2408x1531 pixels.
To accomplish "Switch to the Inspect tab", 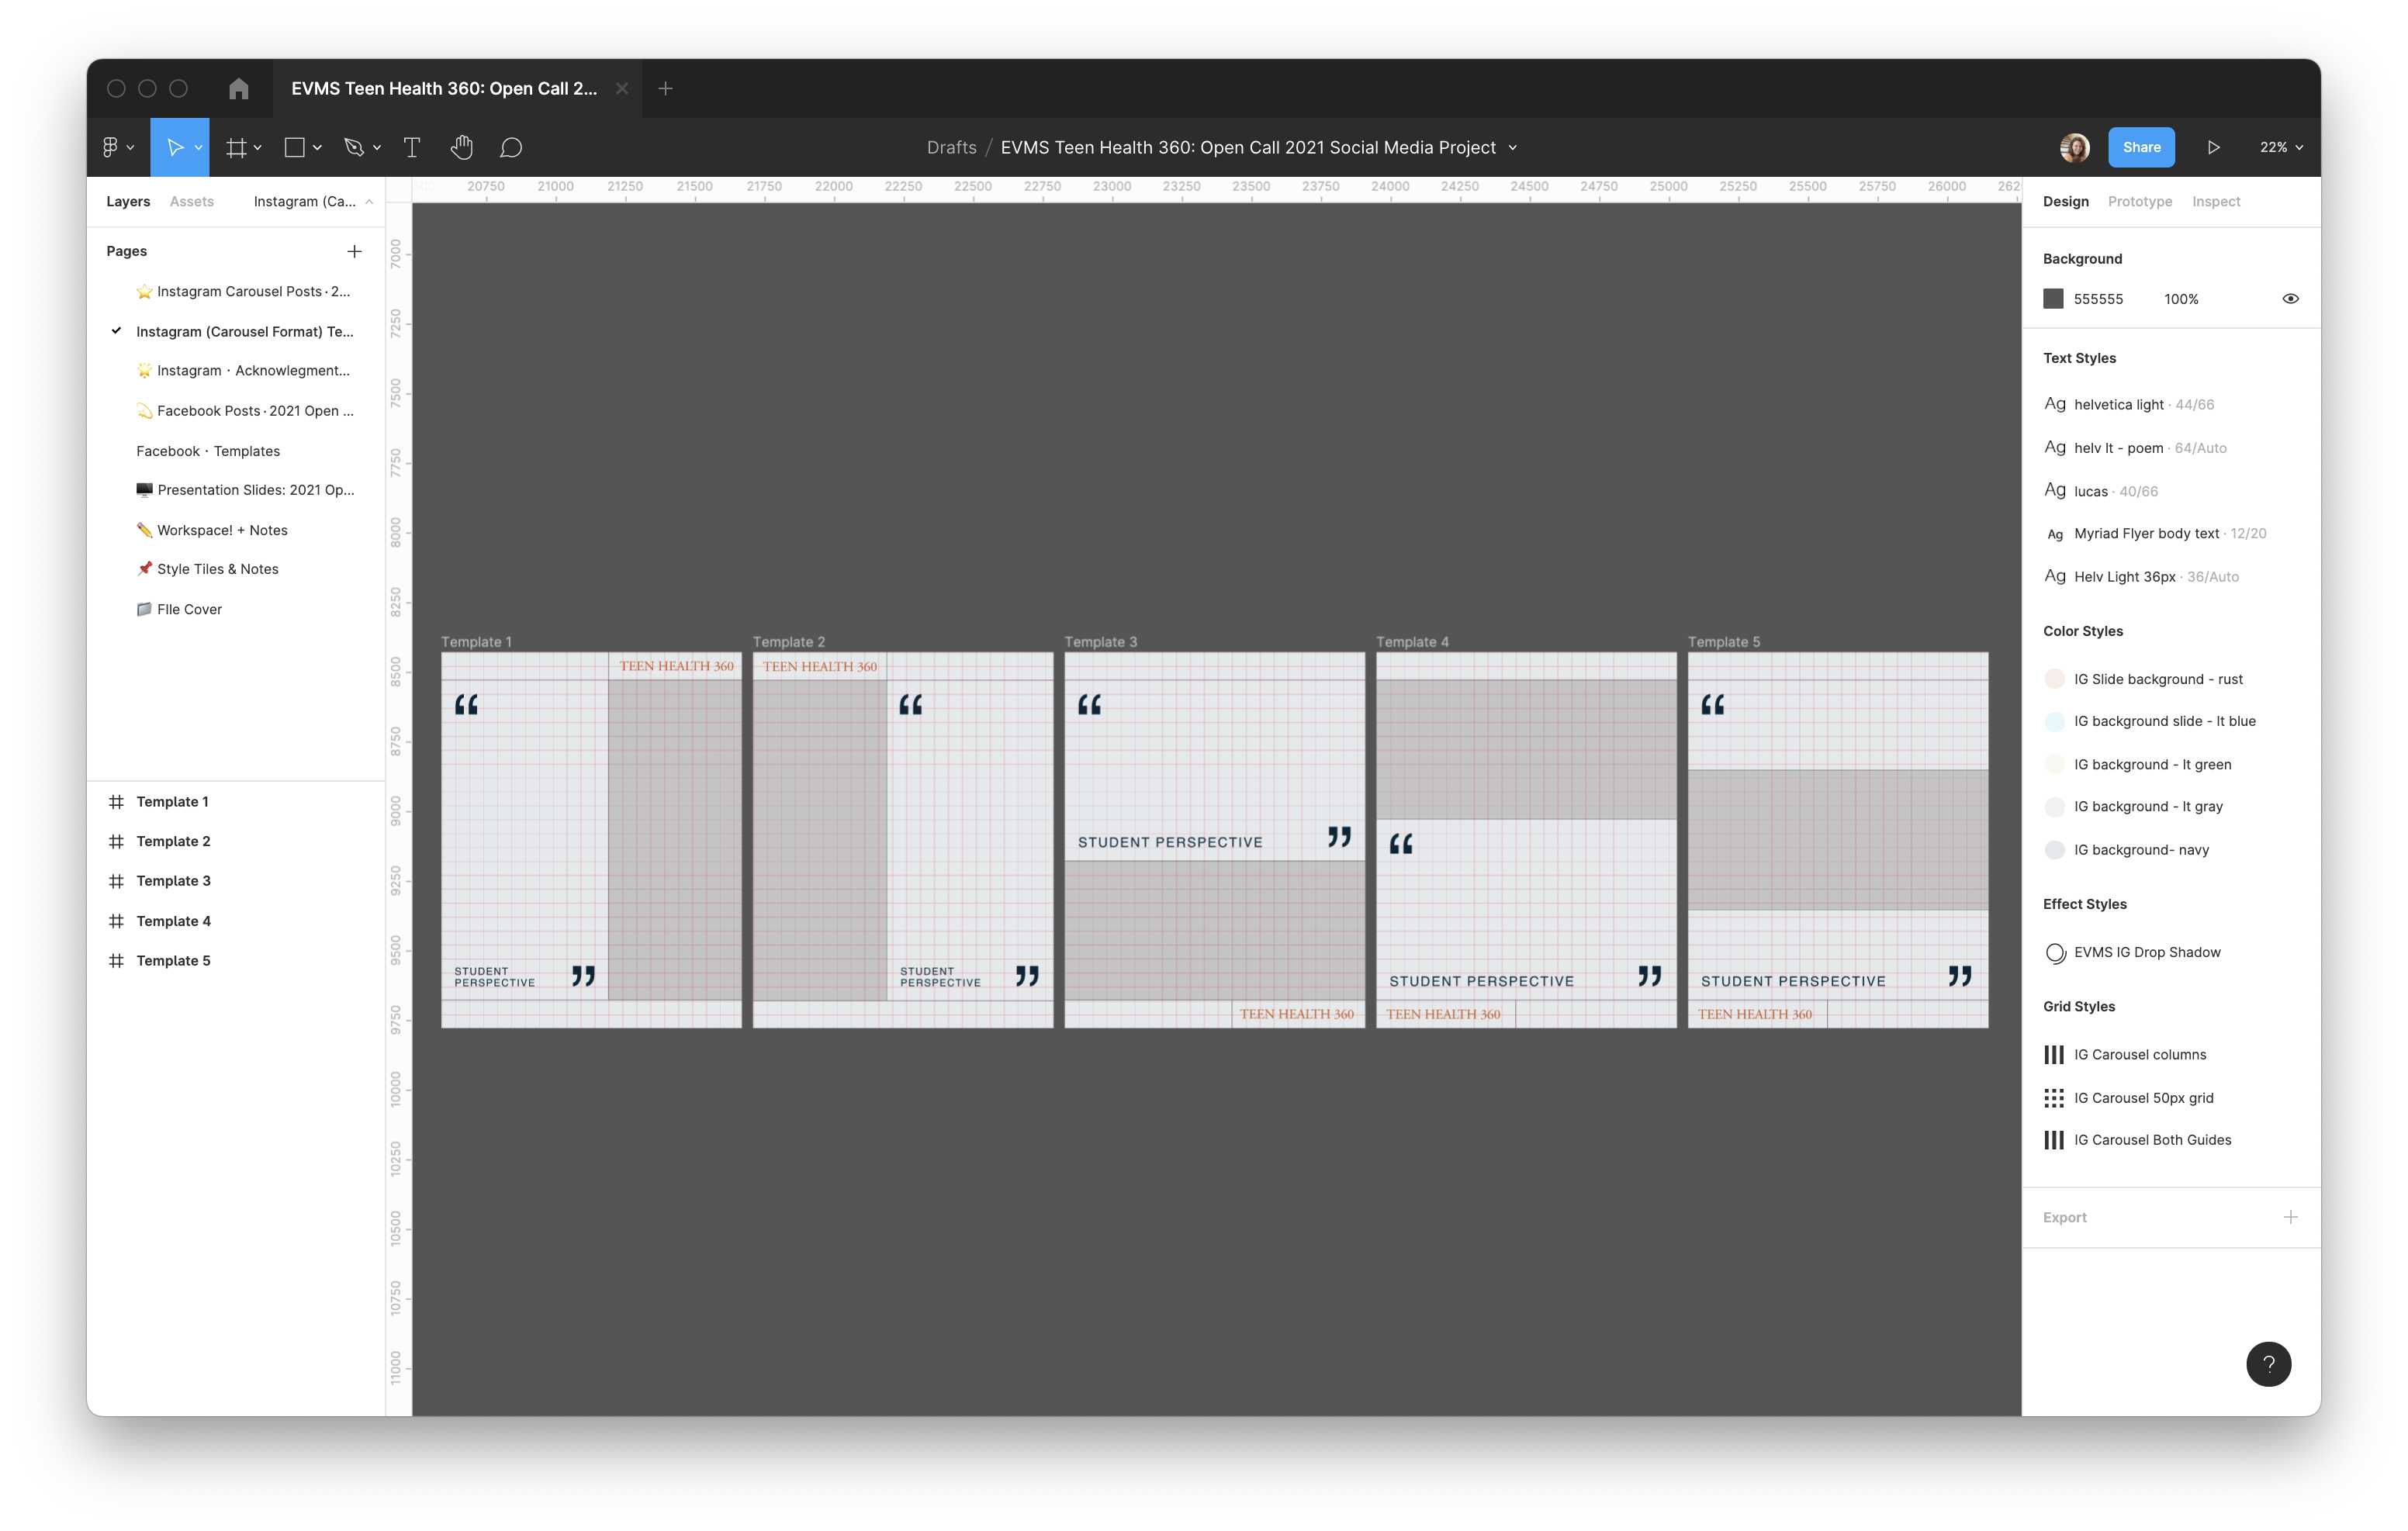I will click(x=2215, y=201).
